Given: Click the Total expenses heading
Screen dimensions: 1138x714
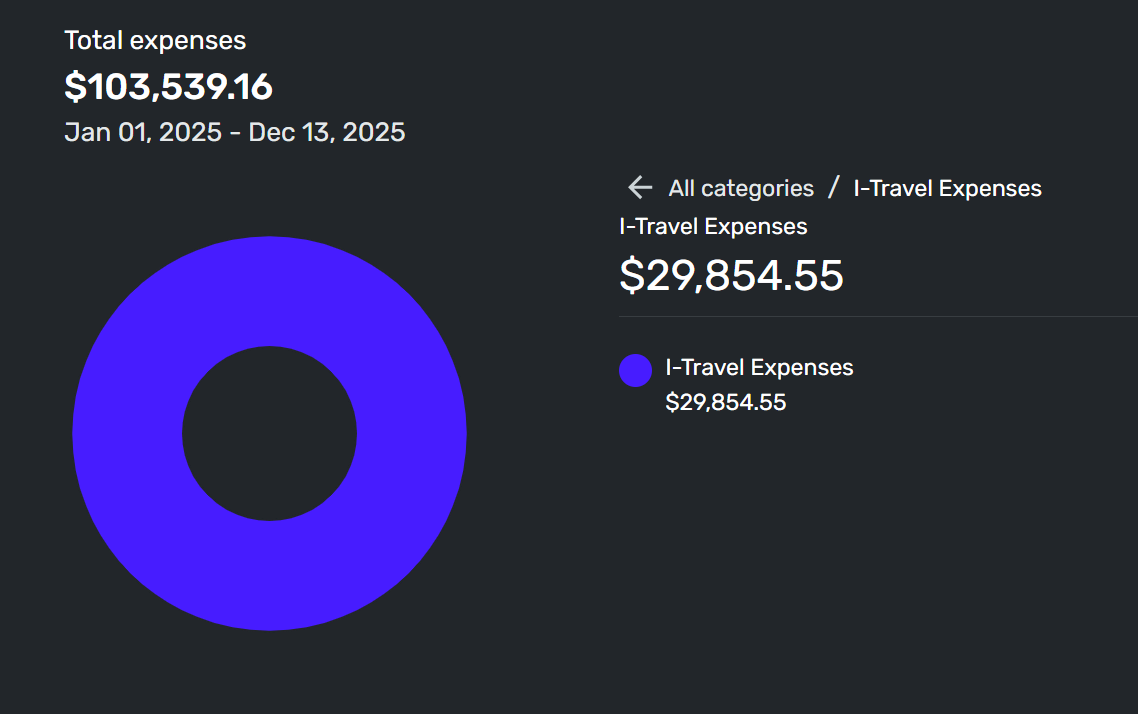Looking at the screenshot, I should point(155,41).
